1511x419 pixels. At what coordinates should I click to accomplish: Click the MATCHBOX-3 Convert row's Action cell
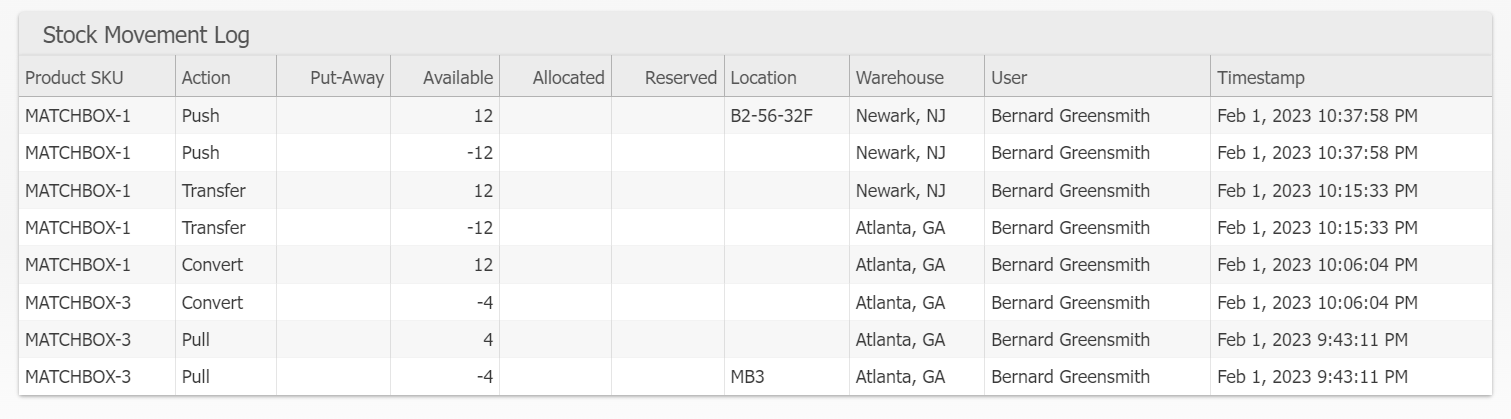[212, 302]
